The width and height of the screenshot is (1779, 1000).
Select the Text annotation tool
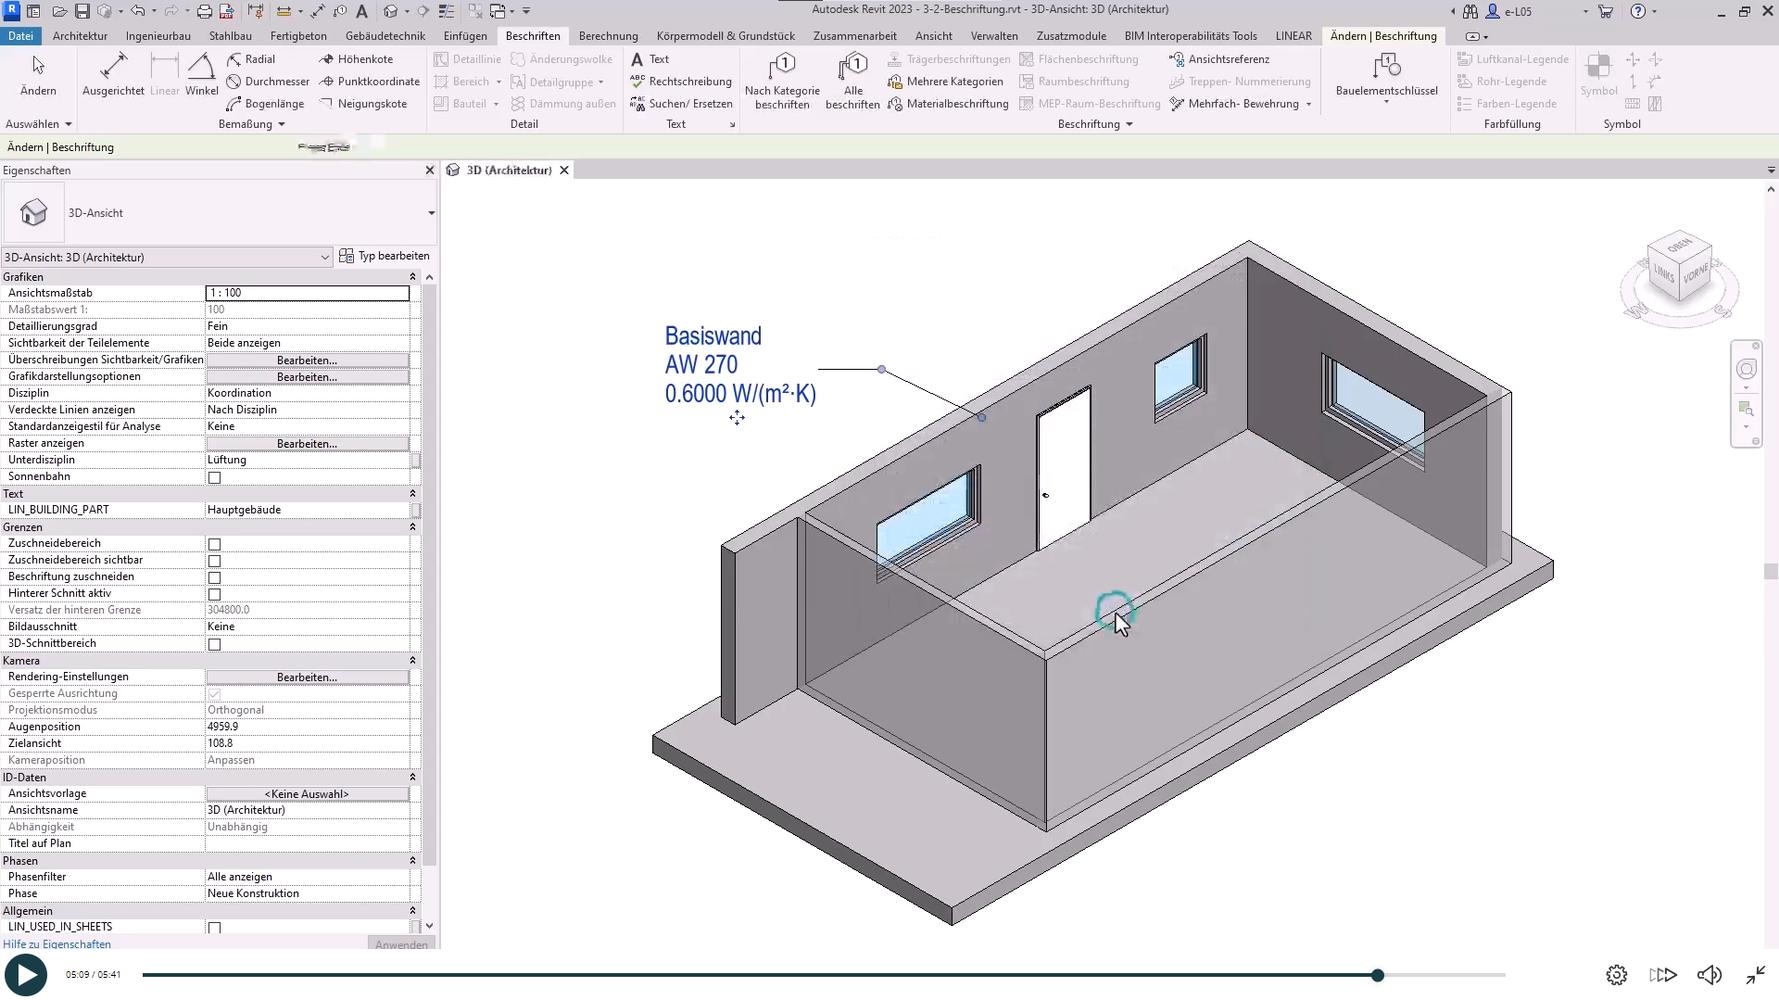(650, 59)
